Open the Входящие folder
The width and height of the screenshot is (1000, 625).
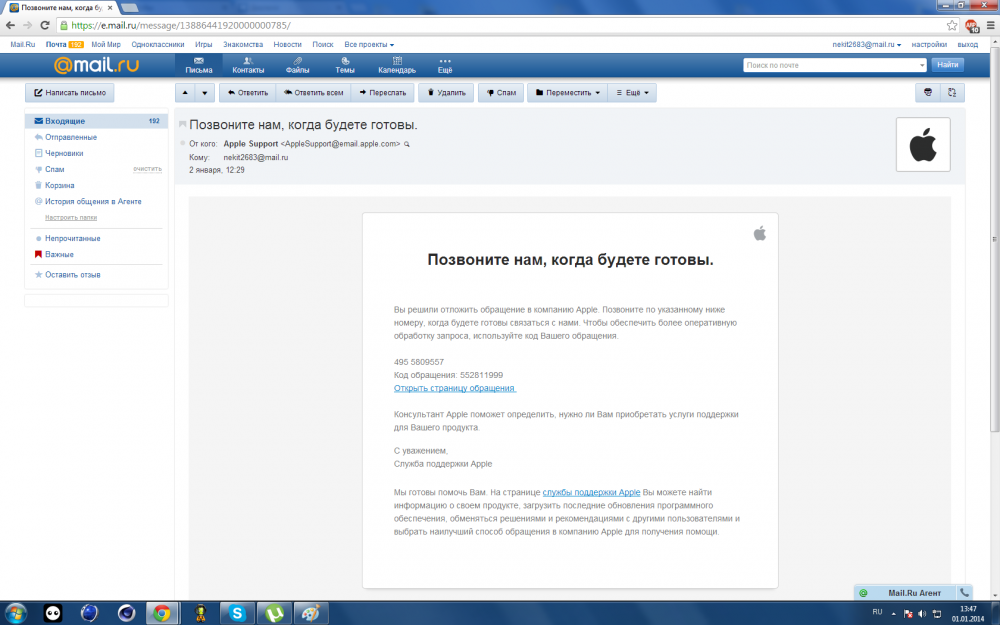pos(96,121)
